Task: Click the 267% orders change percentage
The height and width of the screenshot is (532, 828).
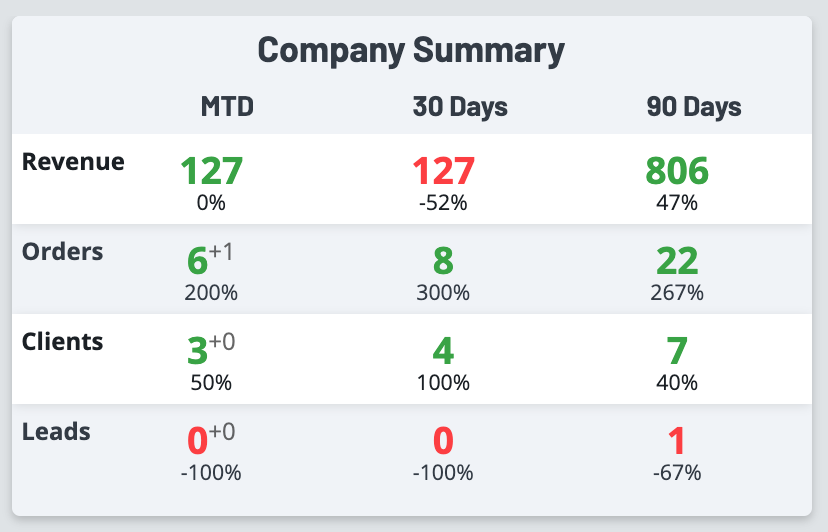Action: tap(677, 293)
